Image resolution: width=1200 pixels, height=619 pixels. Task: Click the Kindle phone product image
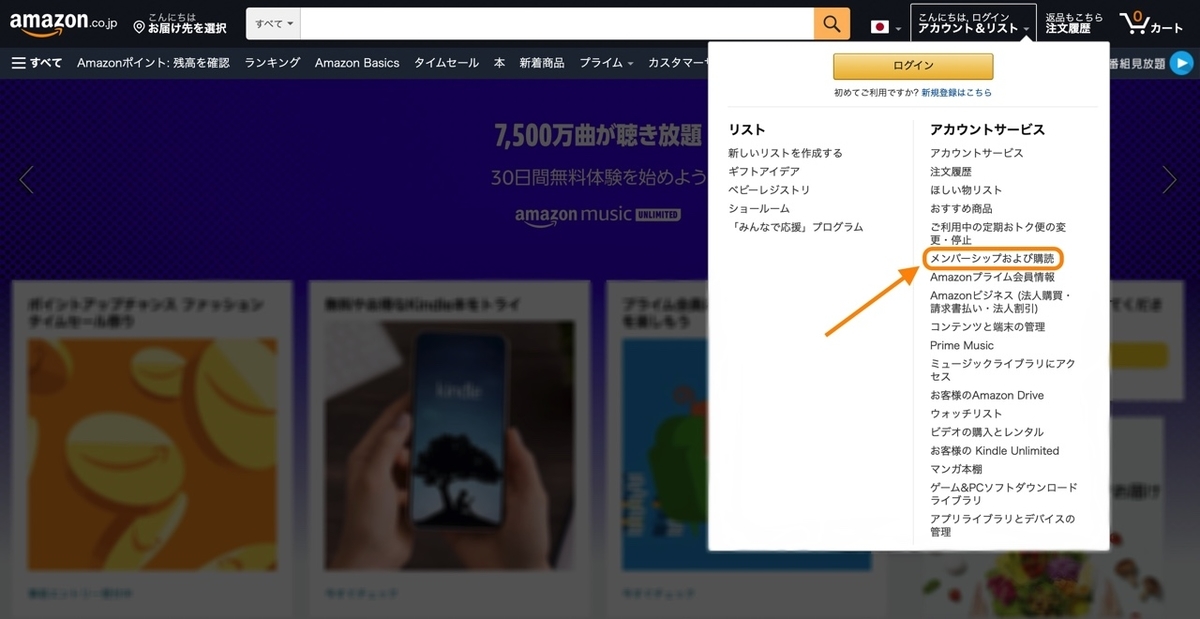tap(449, 448)
